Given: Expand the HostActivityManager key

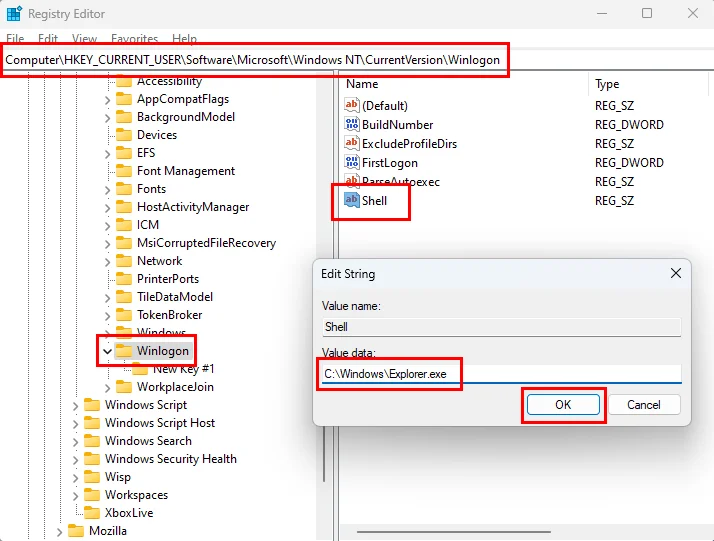Looking at the screenshot, I should [x=107, y=208].
